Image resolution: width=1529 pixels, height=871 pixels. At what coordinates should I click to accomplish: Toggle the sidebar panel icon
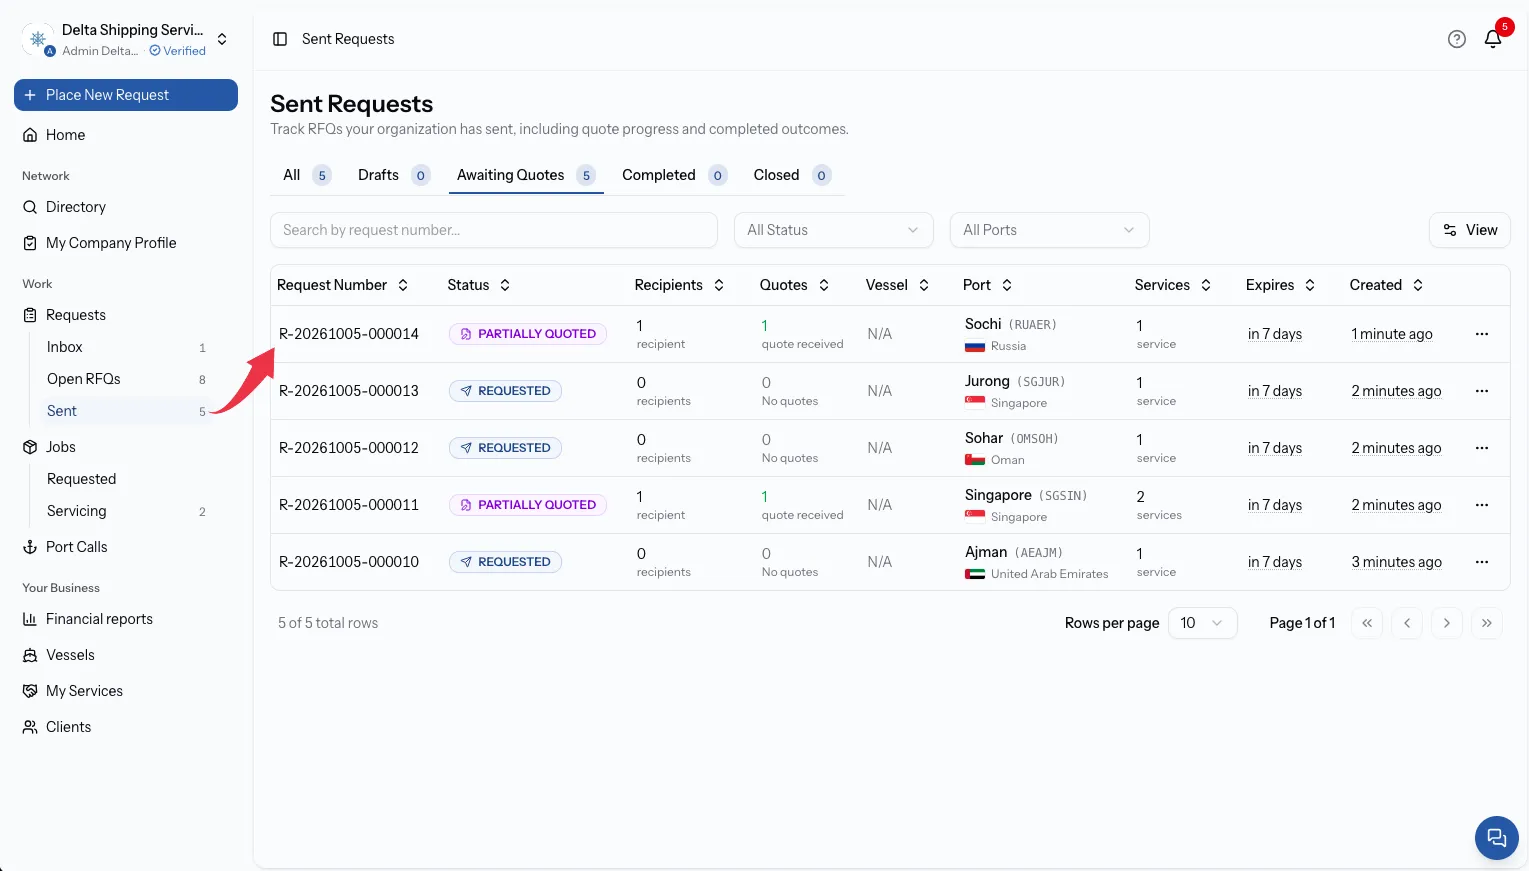pyautogui.click(x=280, y=39)
